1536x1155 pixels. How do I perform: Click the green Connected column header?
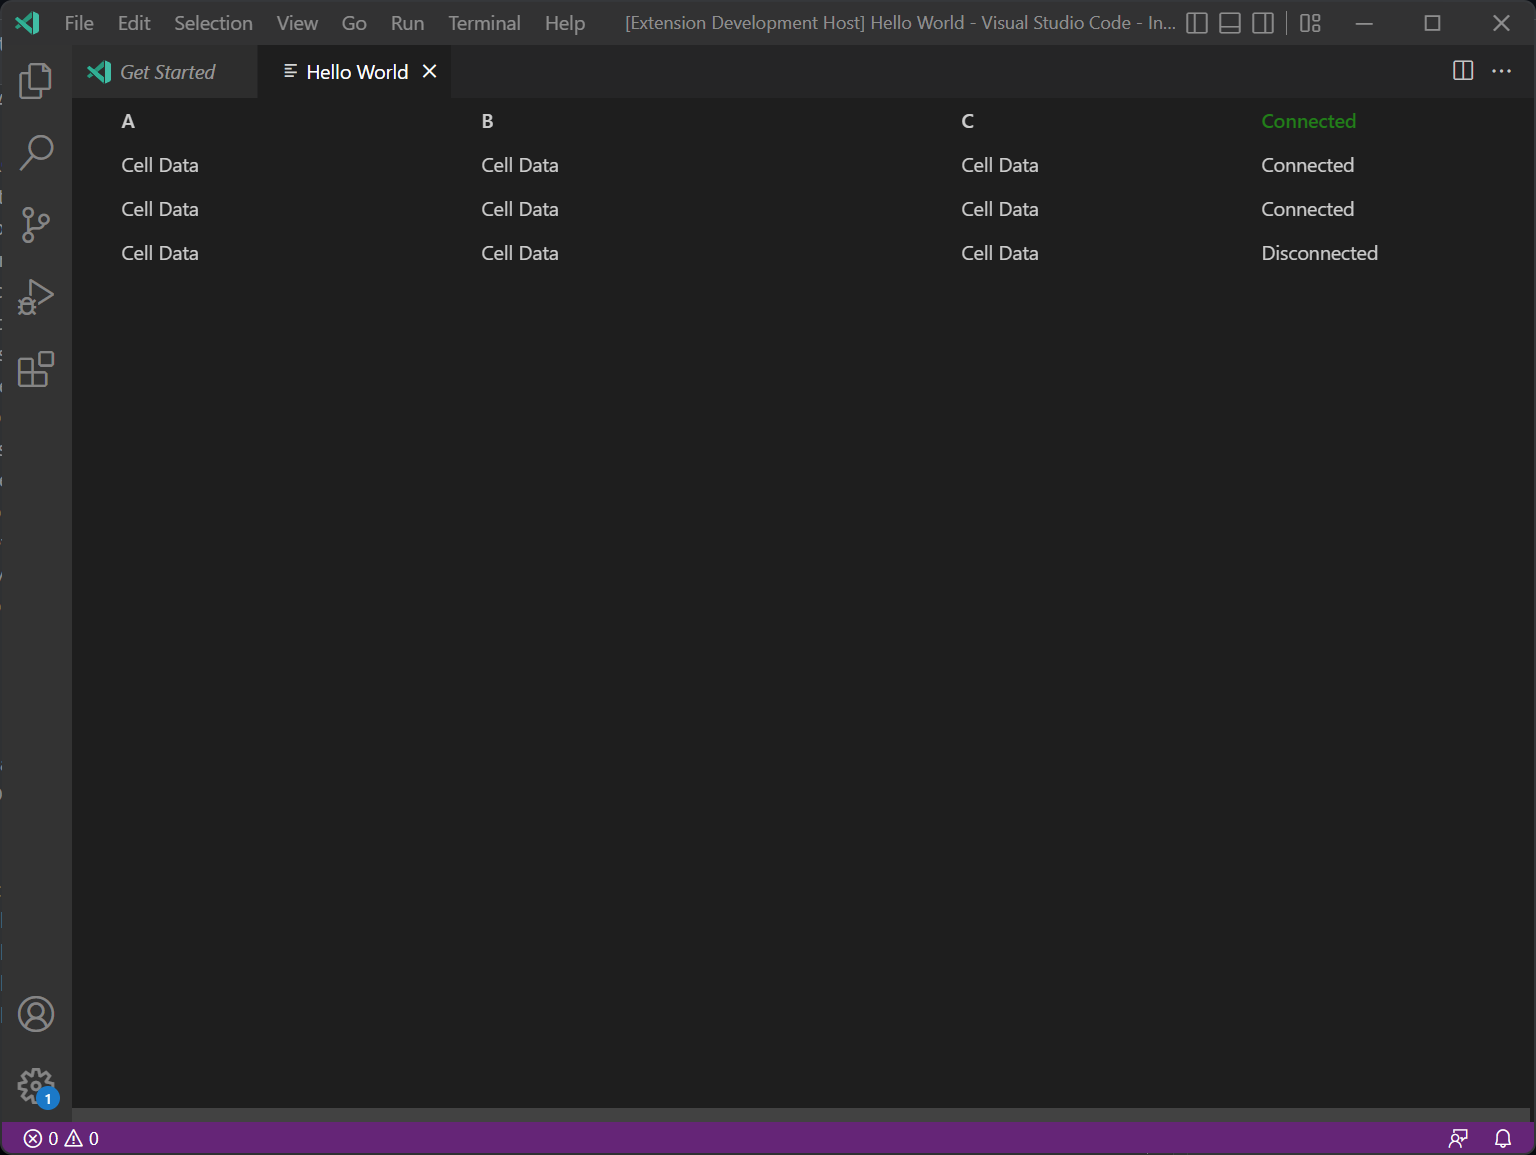coord(1308,120)
